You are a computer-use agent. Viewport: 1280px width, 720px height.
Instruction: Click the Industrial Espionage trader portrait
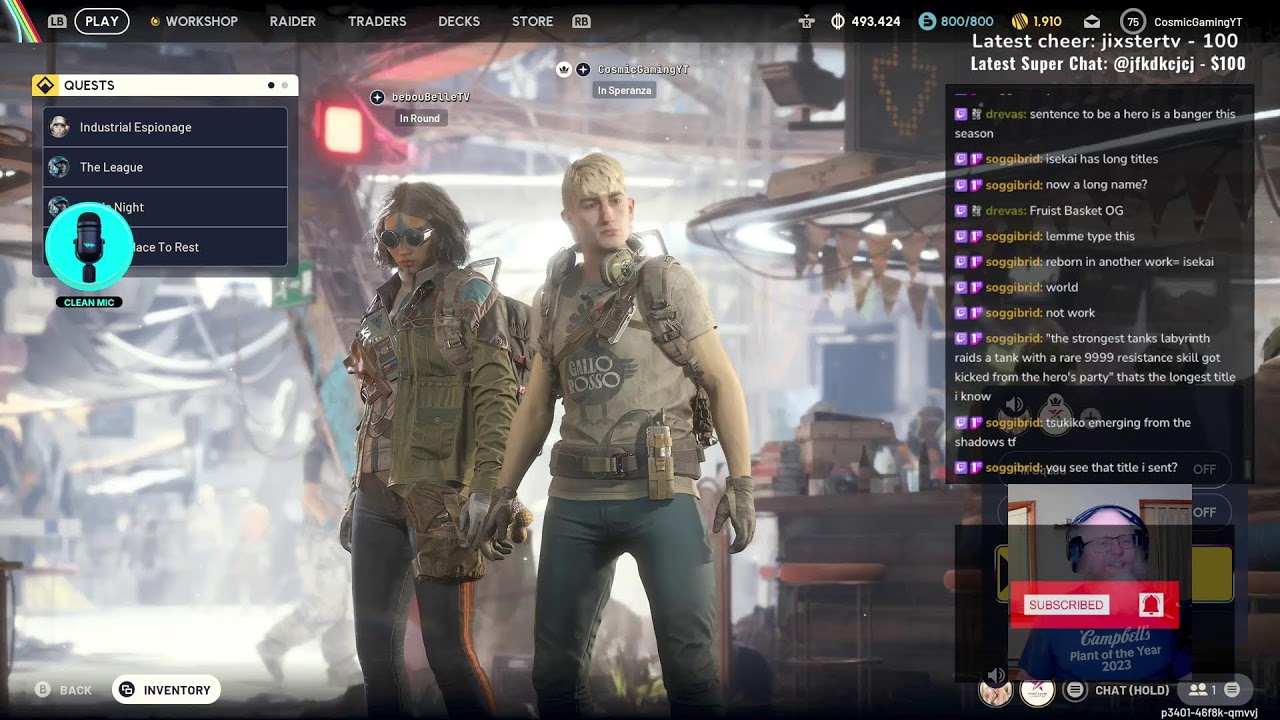pyautogui.click(x=59, y=127)
